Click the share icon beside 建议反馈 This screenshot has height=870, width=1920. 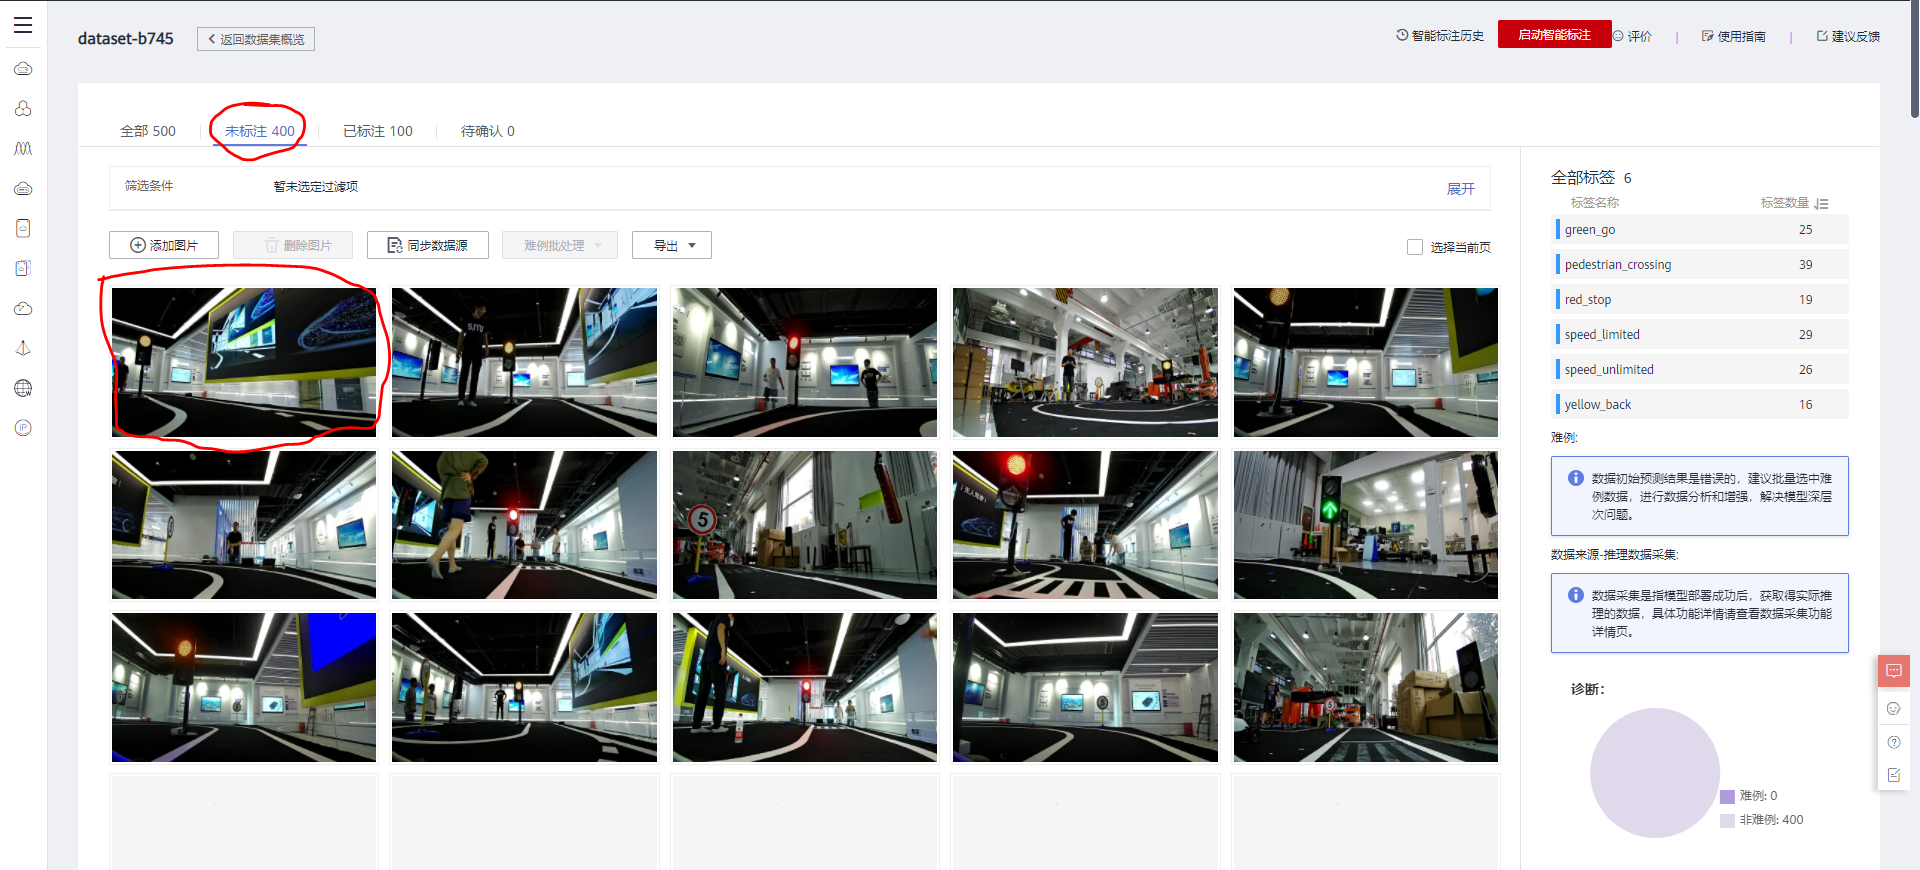coord(1822,36)
